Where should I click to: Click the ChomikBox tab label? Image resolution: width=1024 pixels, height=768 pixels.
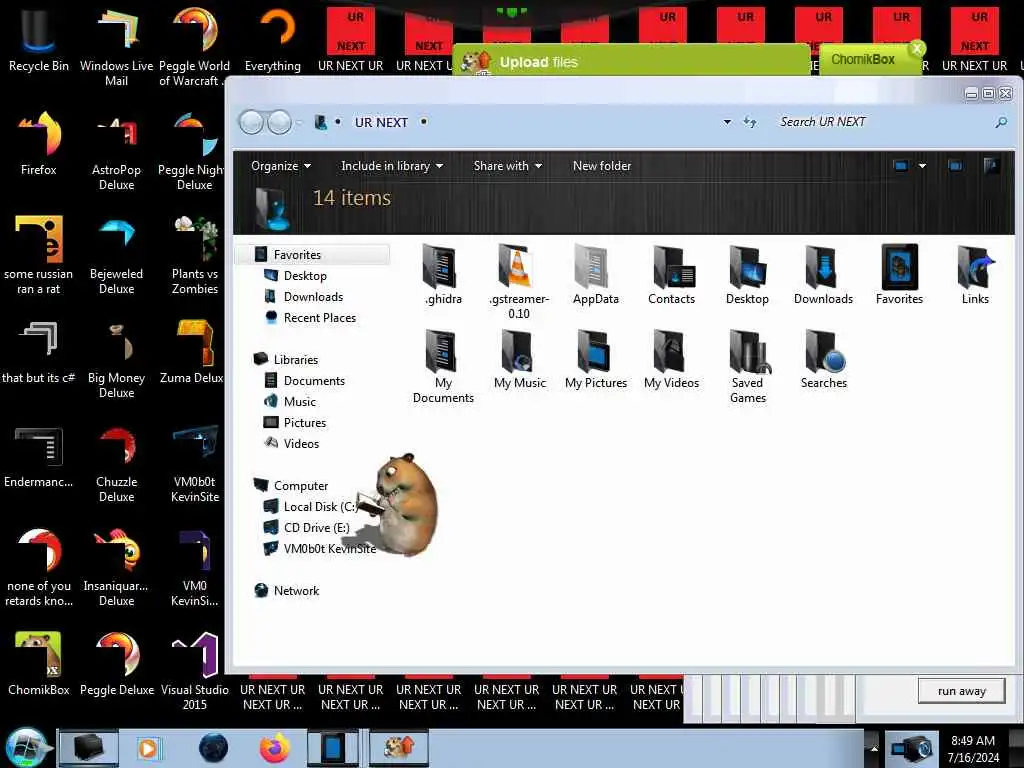point(863,59)
